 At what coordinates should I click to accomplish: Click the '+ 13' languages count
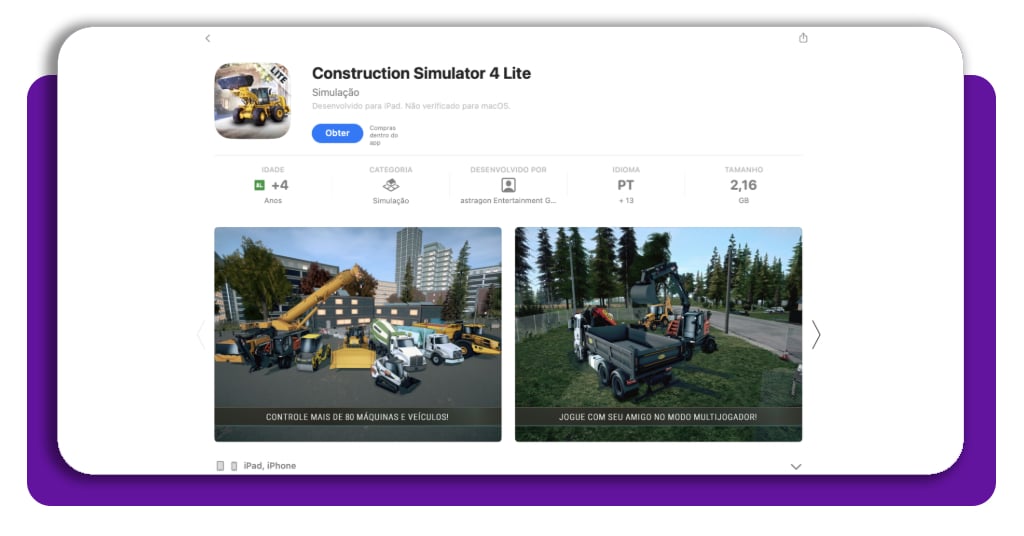(x=626, y=201)
